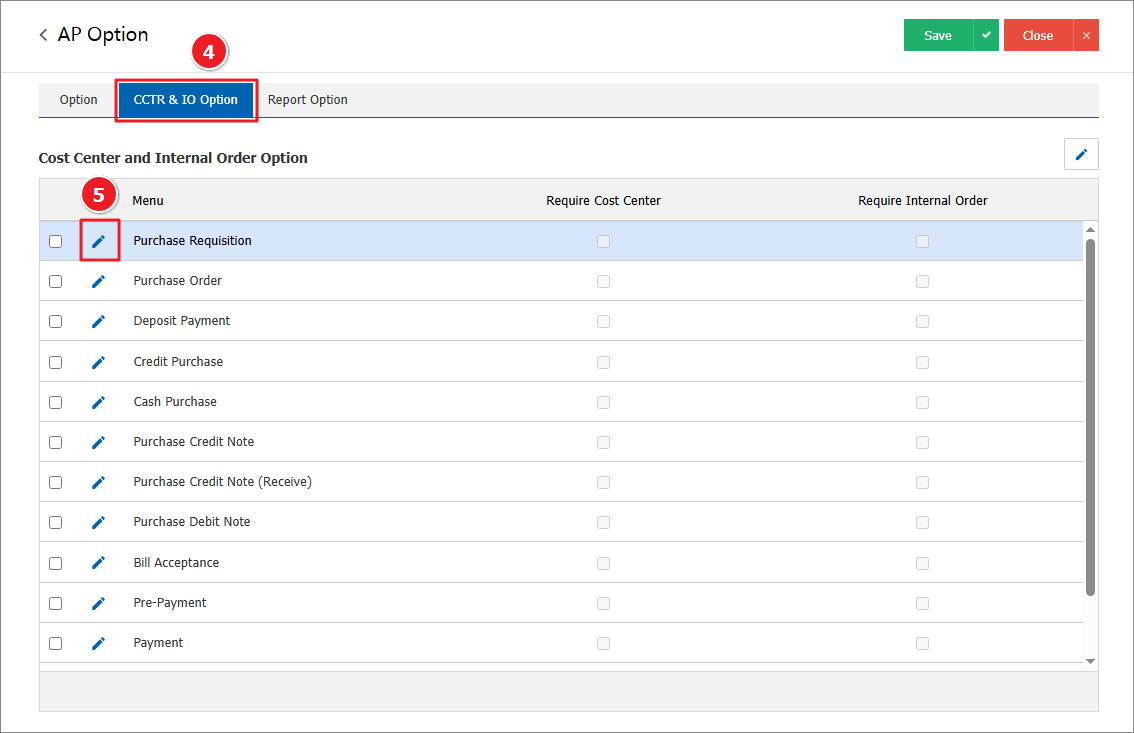Edit the Pre-Payment row
This screenshot has height=733, width=1134.
pyautogui.click(x=98, y=603)
